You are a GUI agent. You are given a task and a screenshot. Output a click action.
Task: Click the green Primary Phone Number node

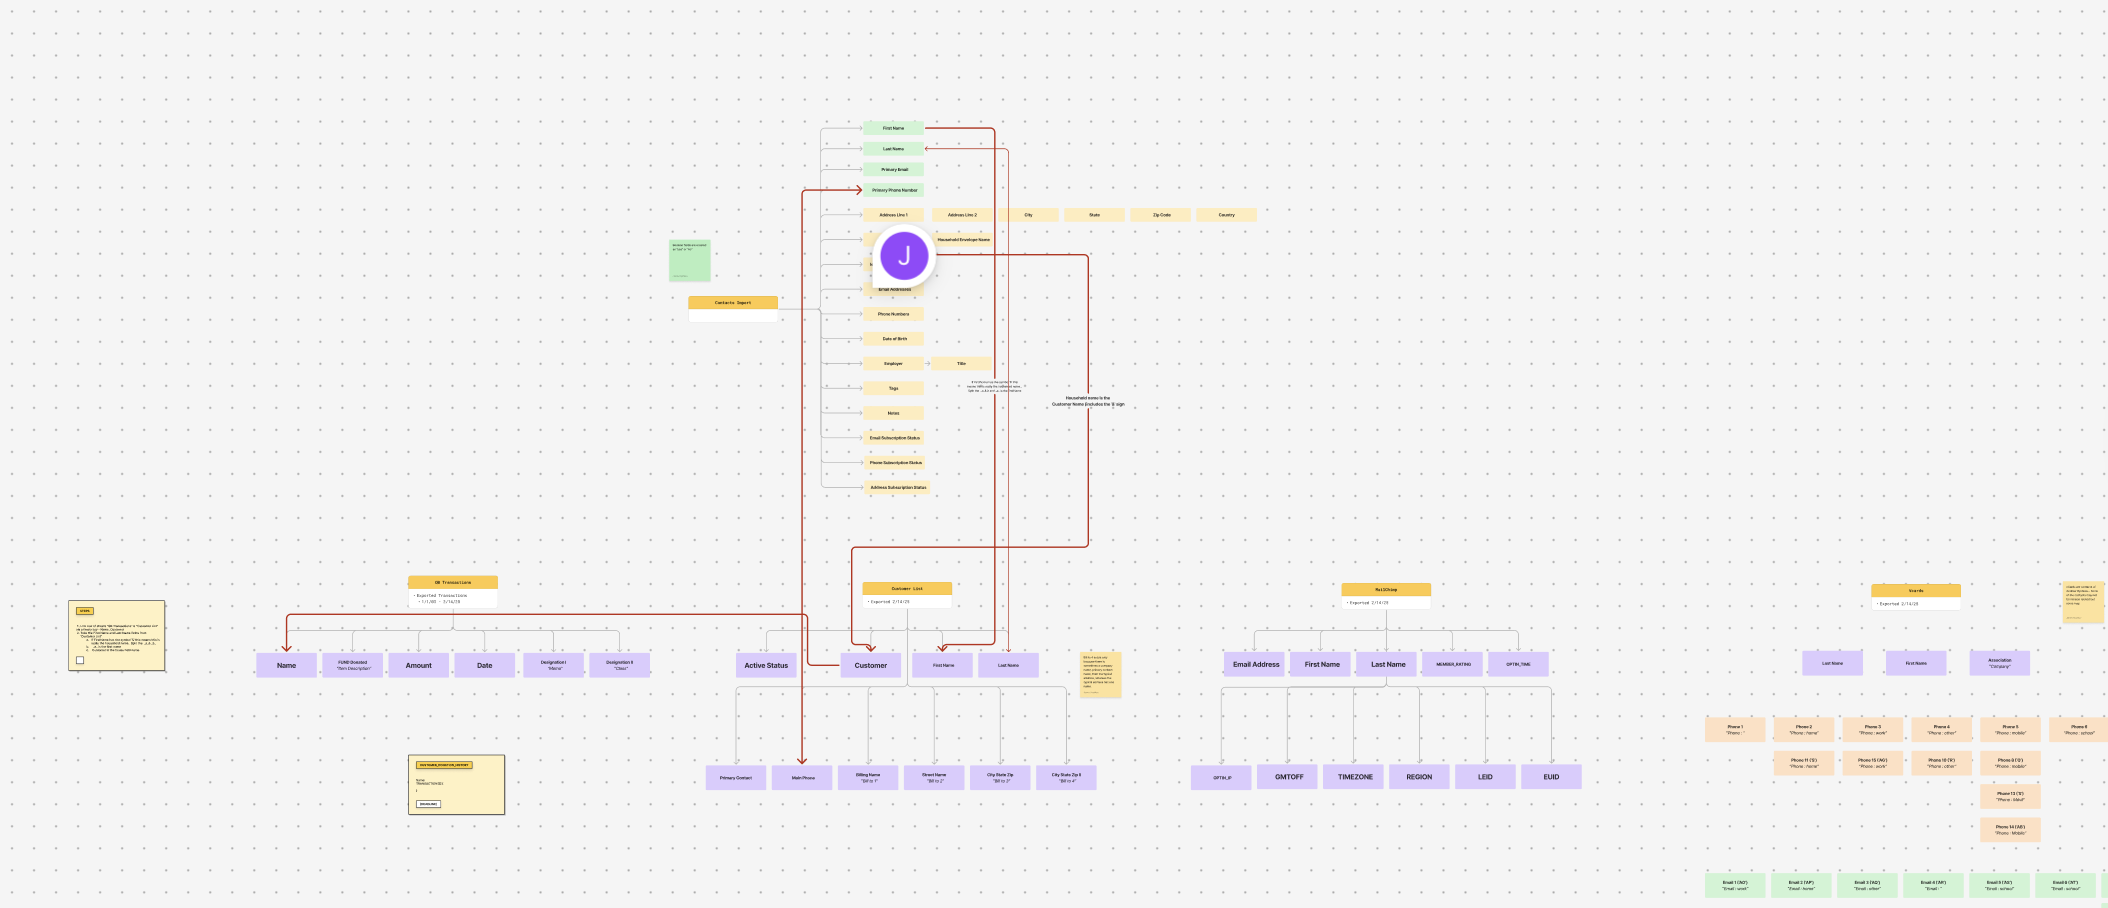click(x=893, y=190)
